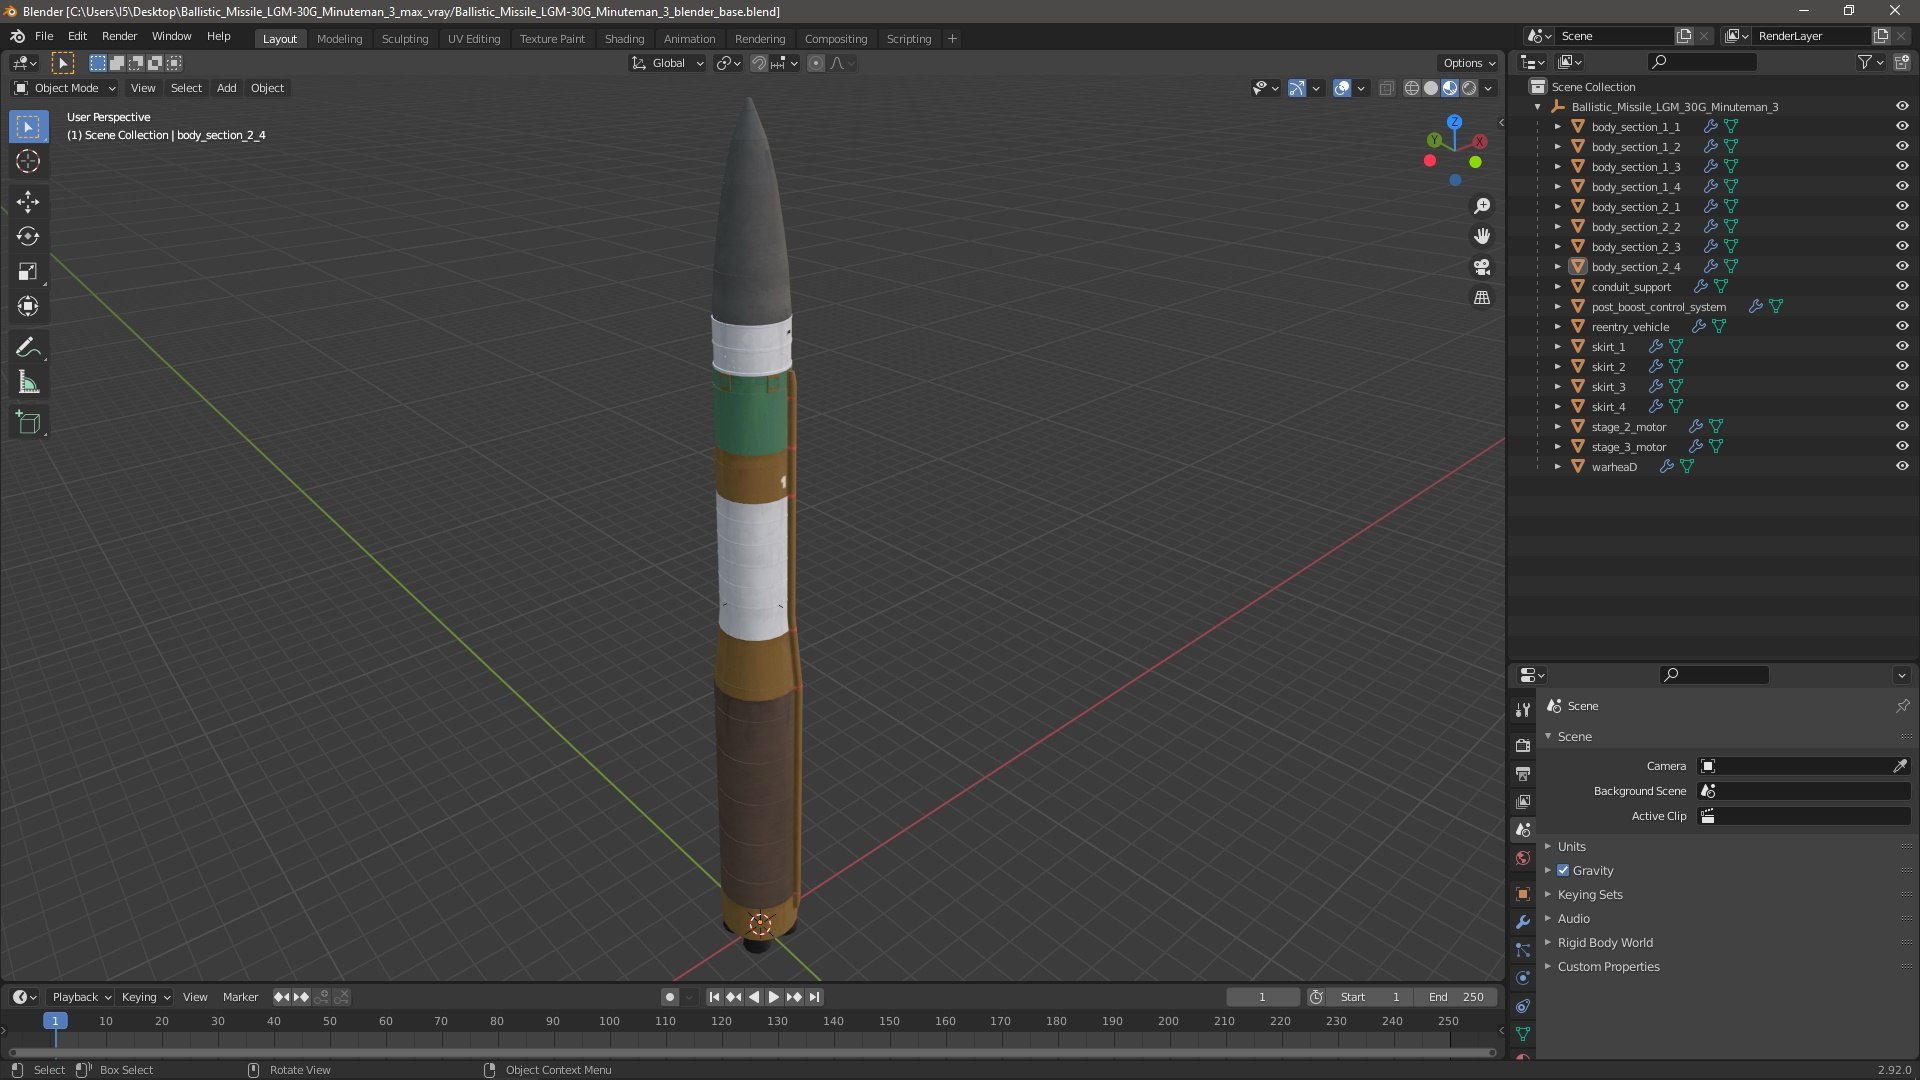Viewport: 1920px width, 1080px height.
Task: Hide conduit_support in viewport
Action: tap(1901, 286)
